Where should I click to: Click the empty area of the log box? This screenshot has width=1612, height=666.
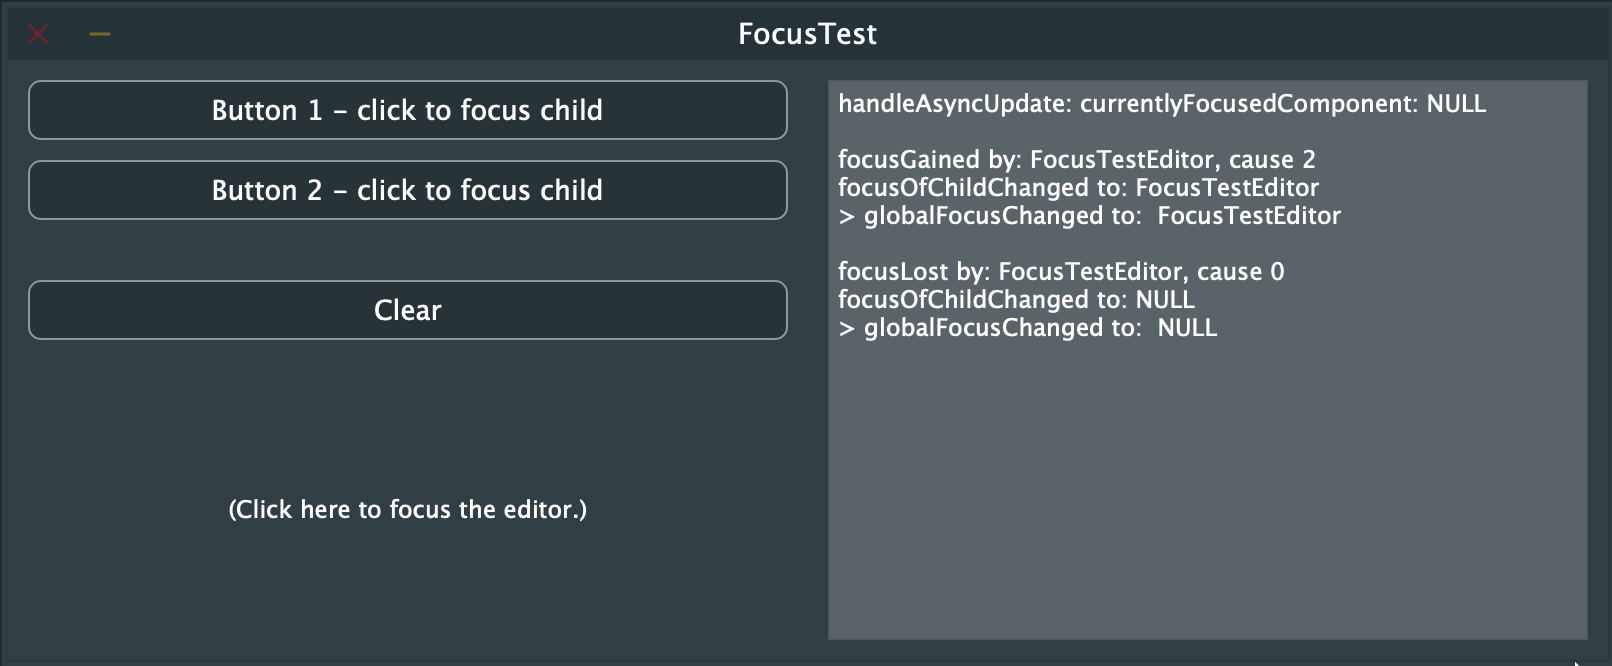pyautogui.click(x=1207, y=490)
